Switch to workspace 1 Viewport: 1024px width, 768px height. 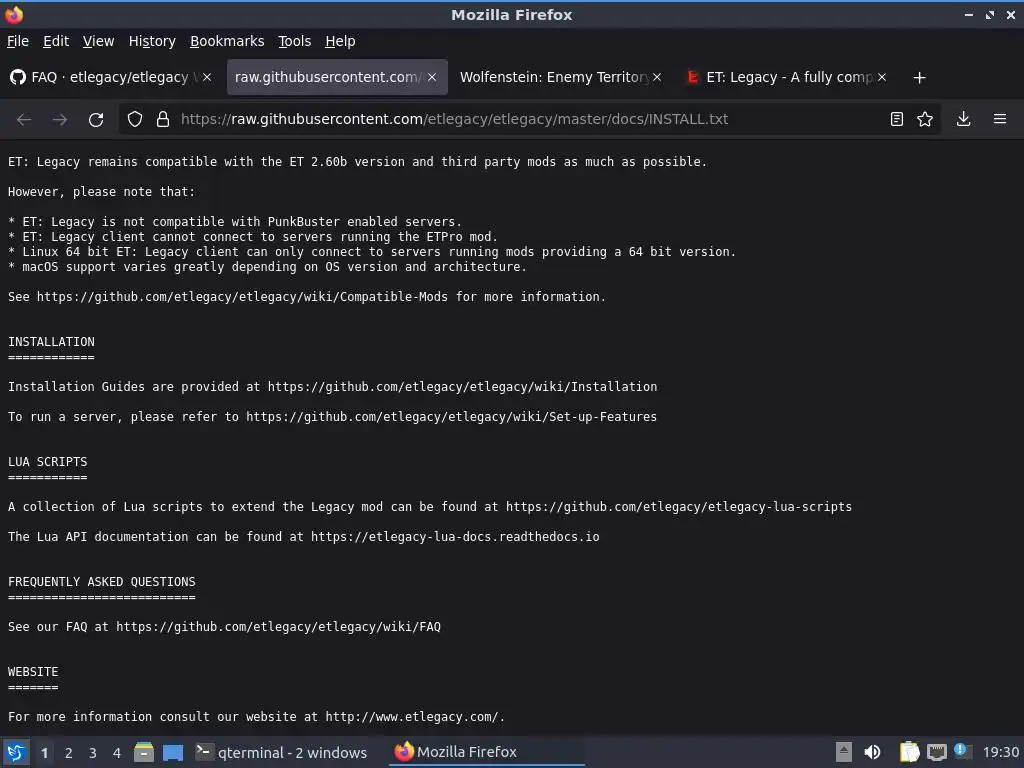[x=44, y=753]
